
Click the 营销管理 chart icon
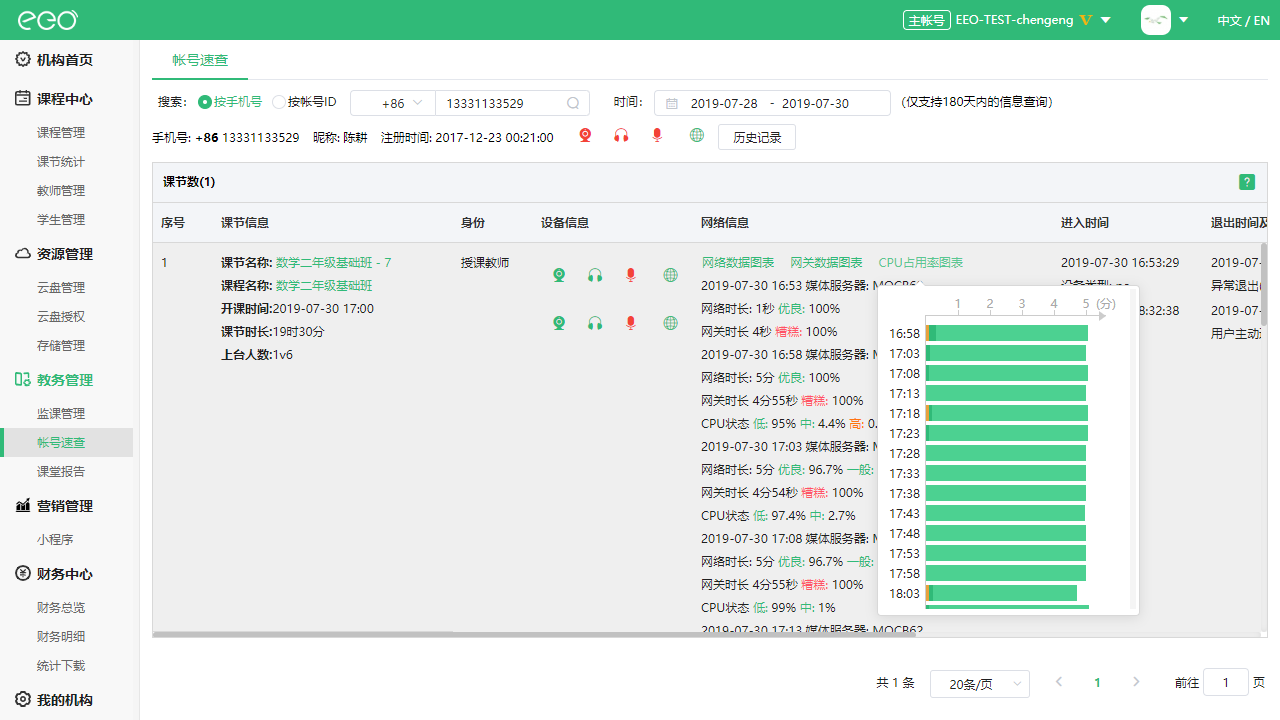point(23,506)
